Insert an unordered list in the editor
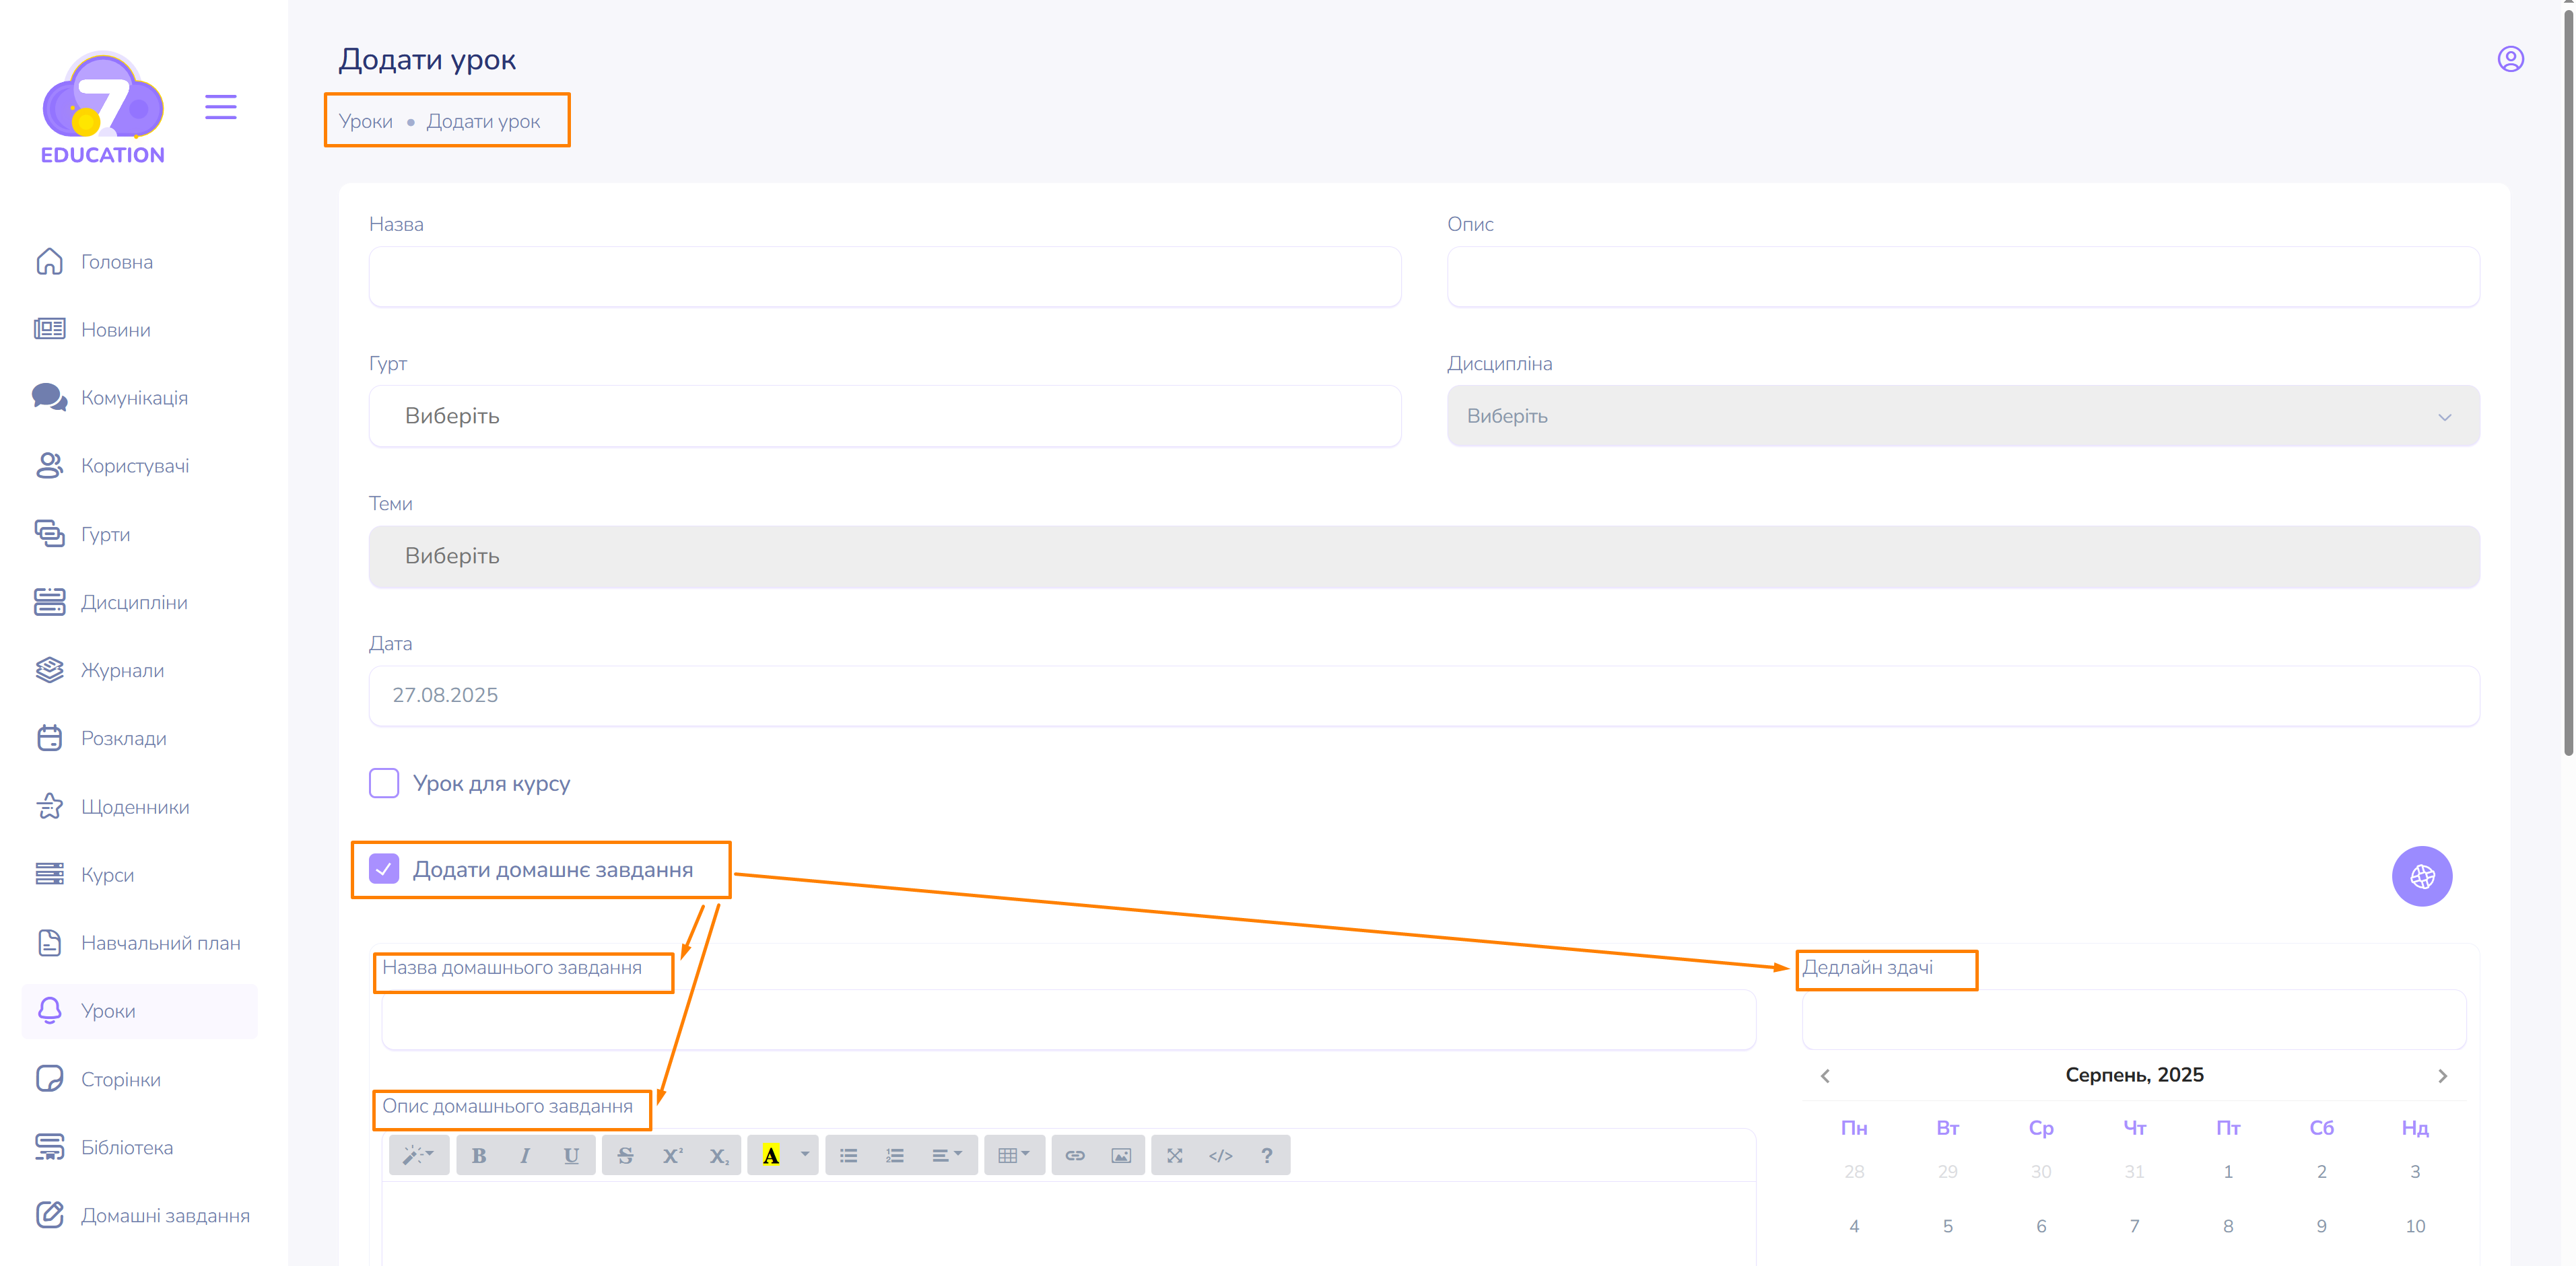 tap(848, 1155)
